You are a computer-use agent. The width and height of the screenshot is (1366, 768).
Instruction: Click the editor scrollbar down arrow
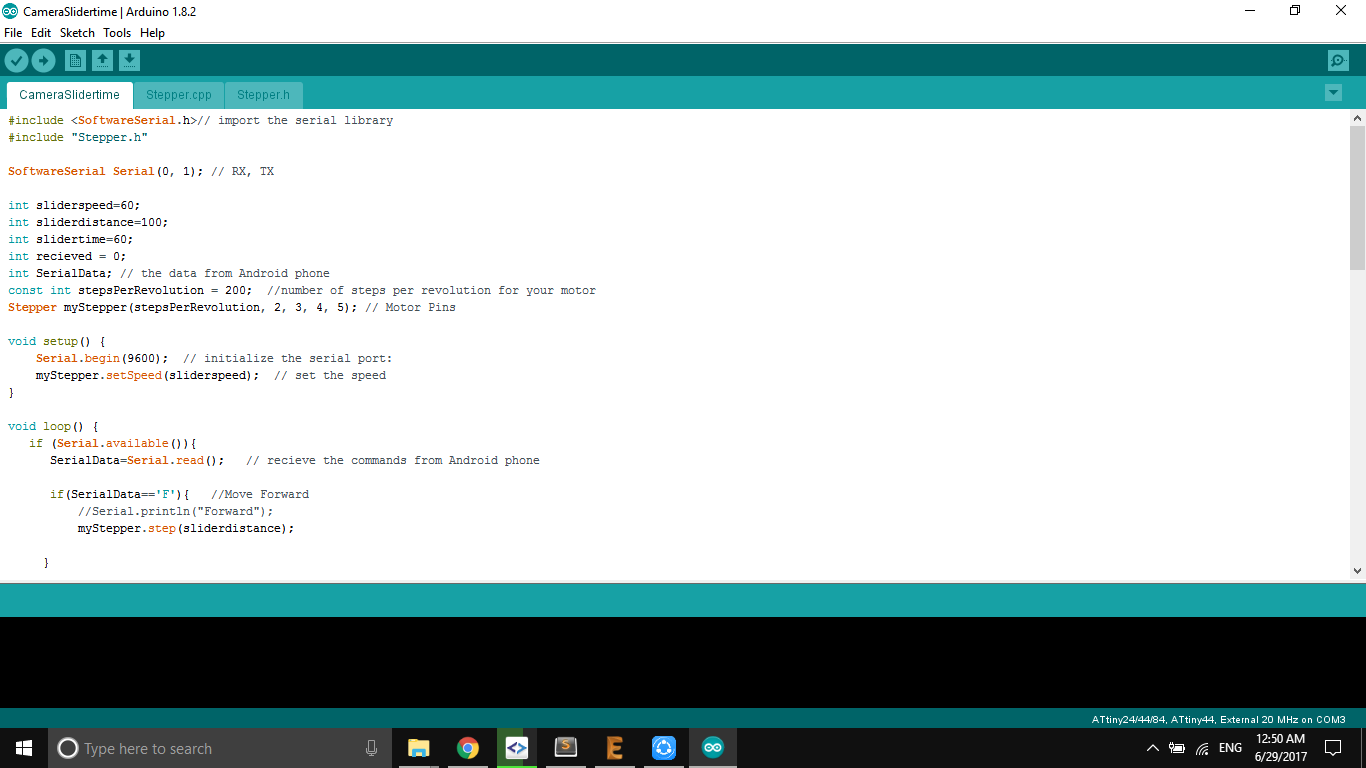[1357, 571]
